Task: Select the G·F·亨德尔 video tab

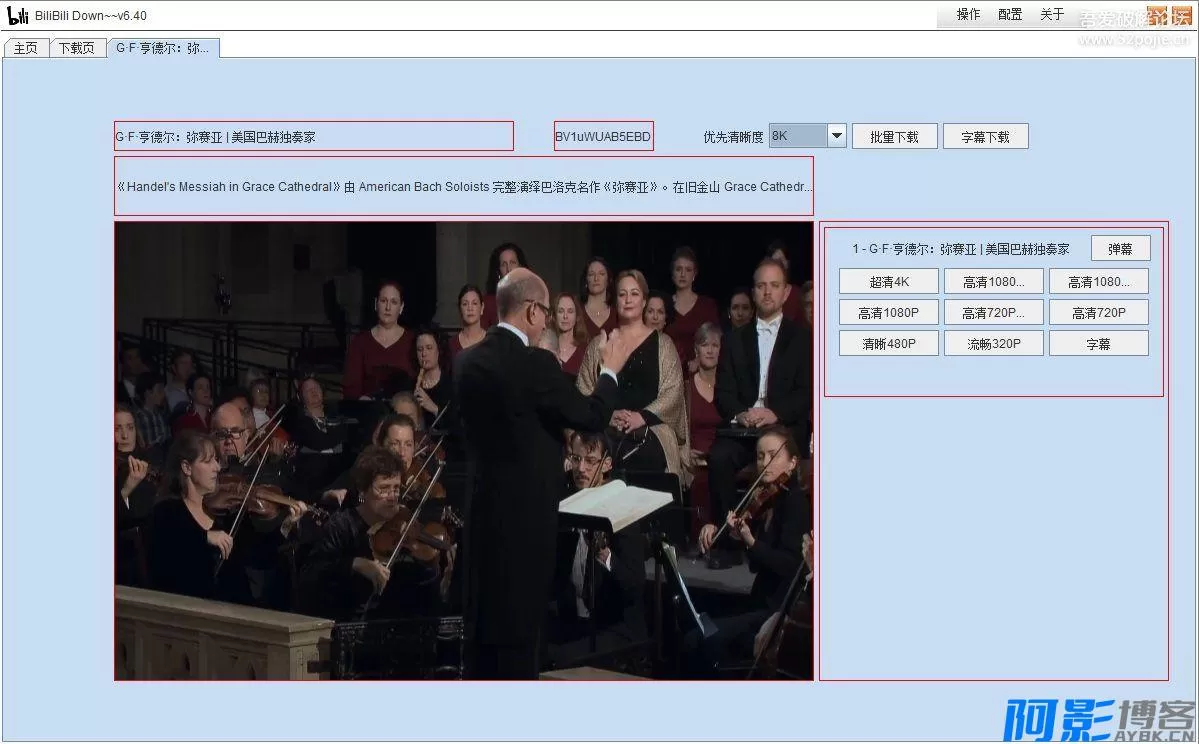Action: point(163,48)
